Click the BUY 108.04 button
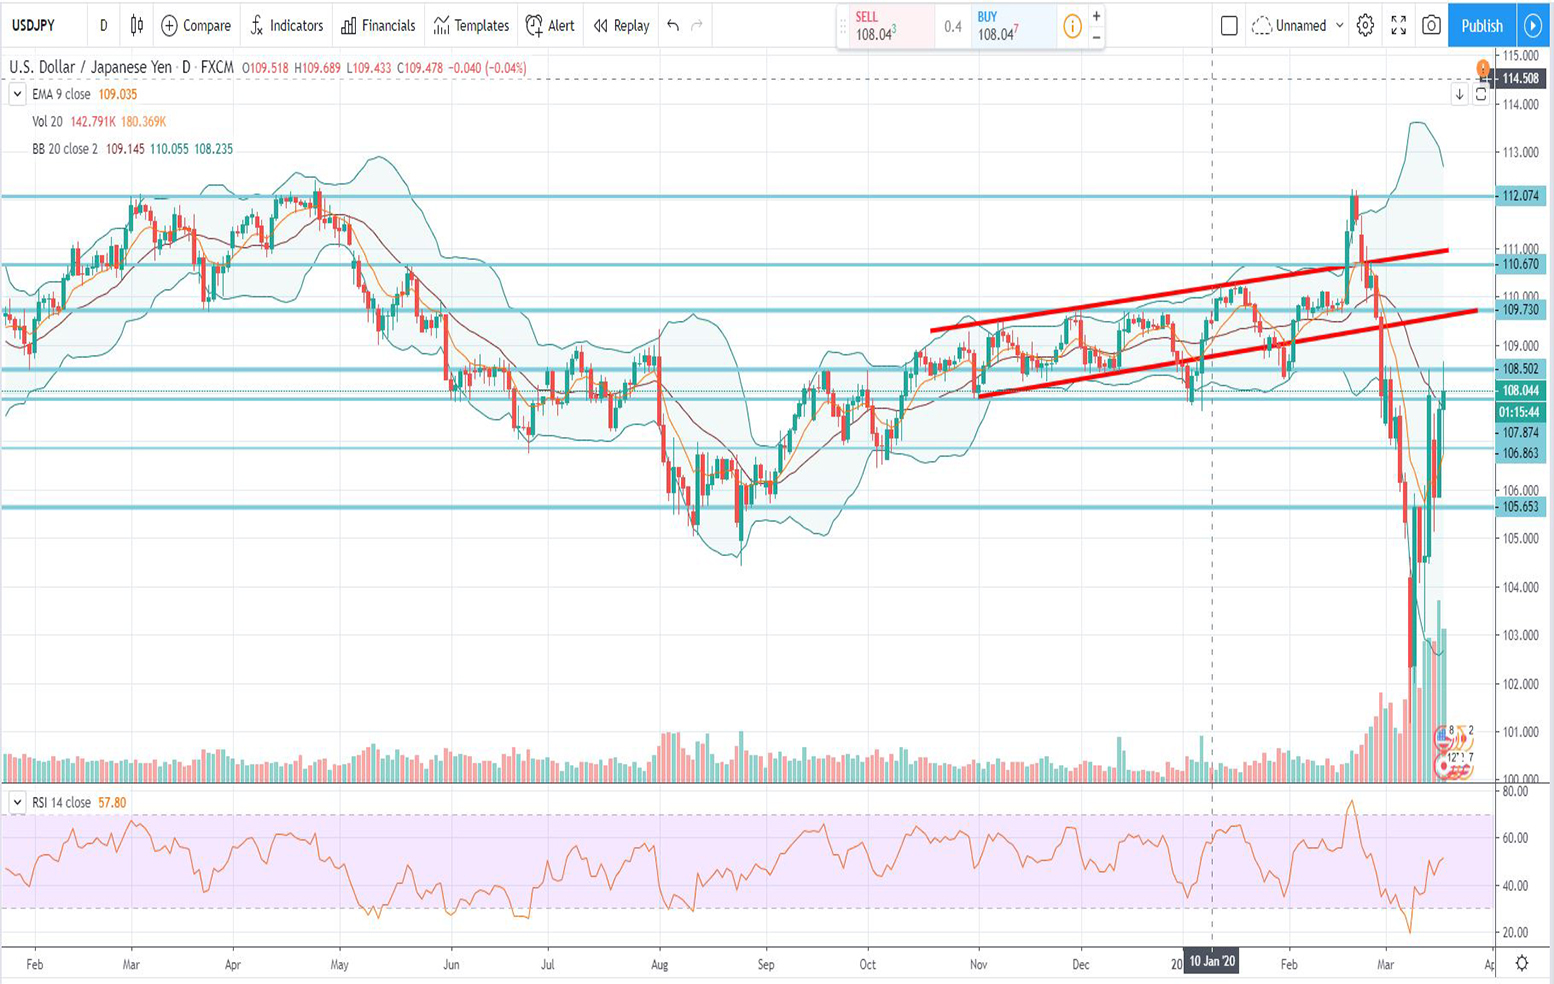 pos(1010,26)
